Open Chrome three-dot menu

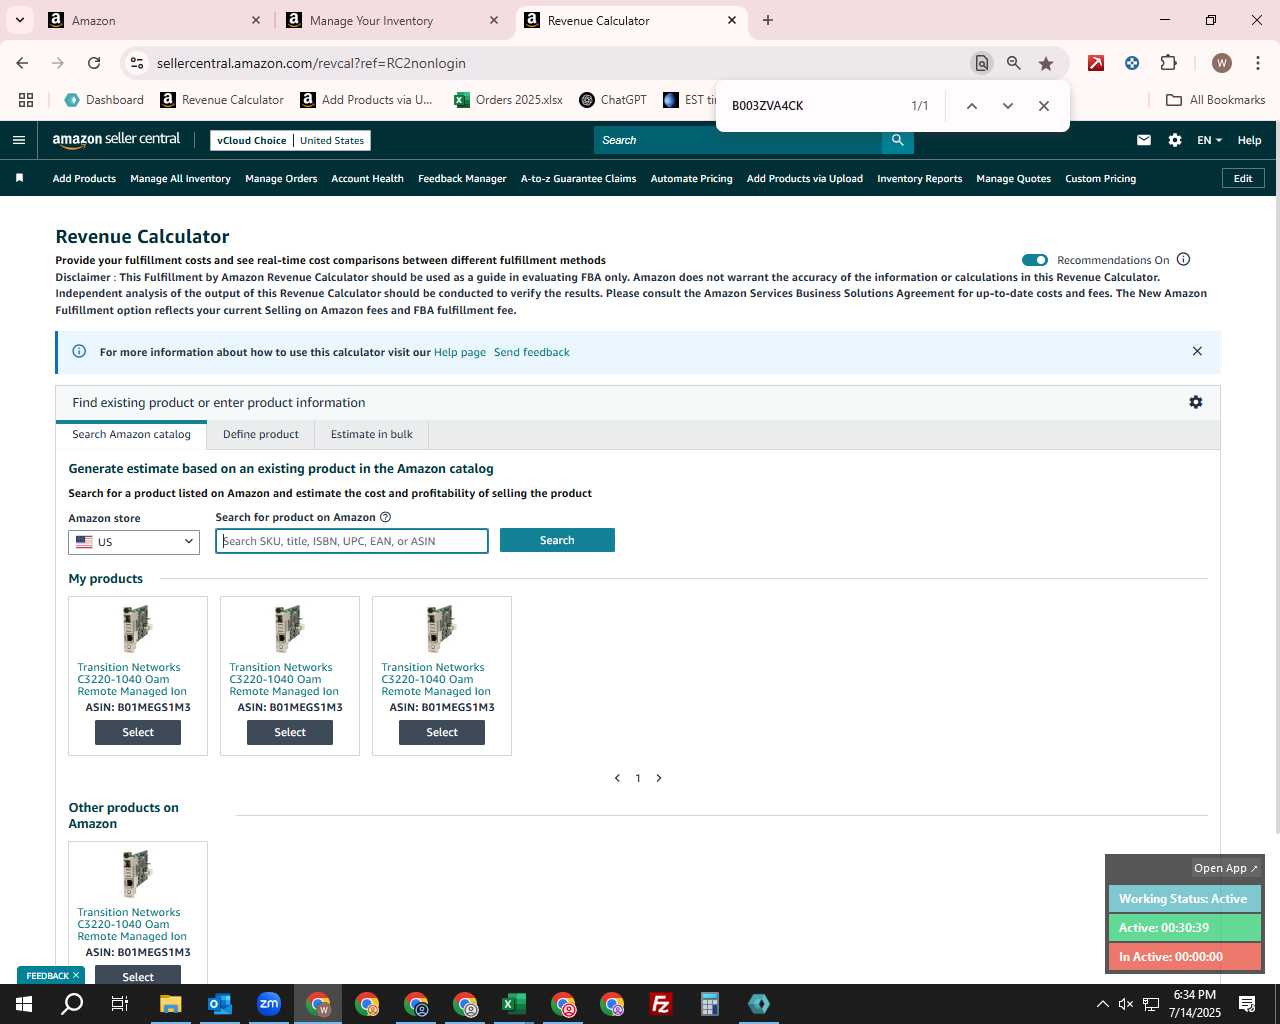coord(1258,63)
